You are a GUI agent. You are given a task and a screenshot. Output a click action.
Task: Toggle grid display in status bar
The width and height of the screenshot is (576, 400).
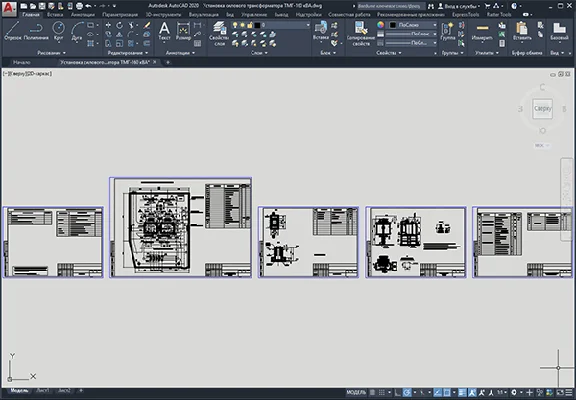click(382, 392)
